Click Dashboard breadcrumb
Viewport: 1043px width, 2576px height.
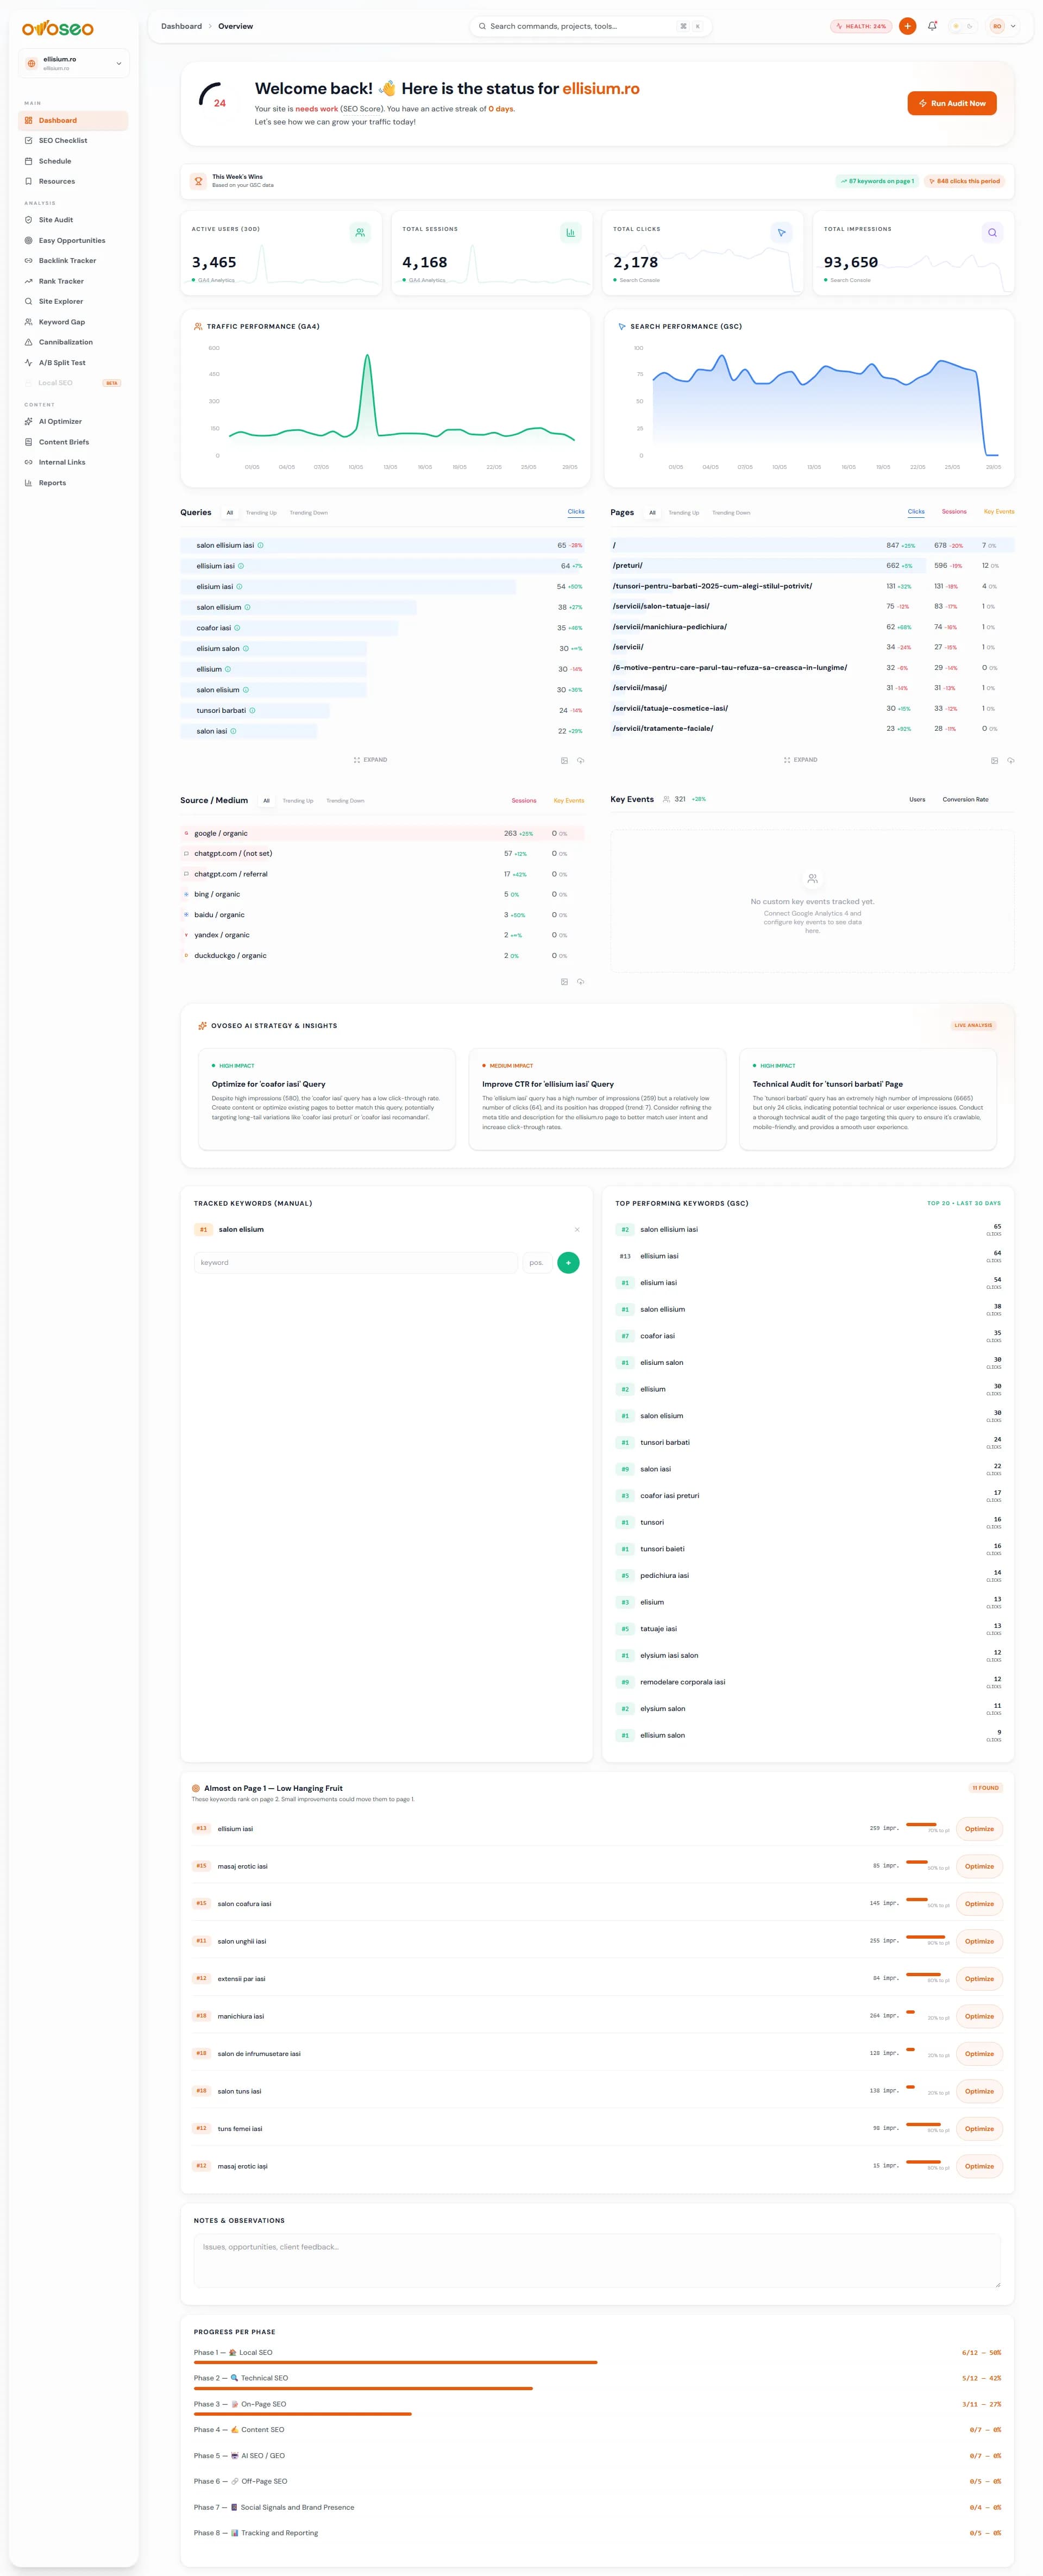click(181, 26)
